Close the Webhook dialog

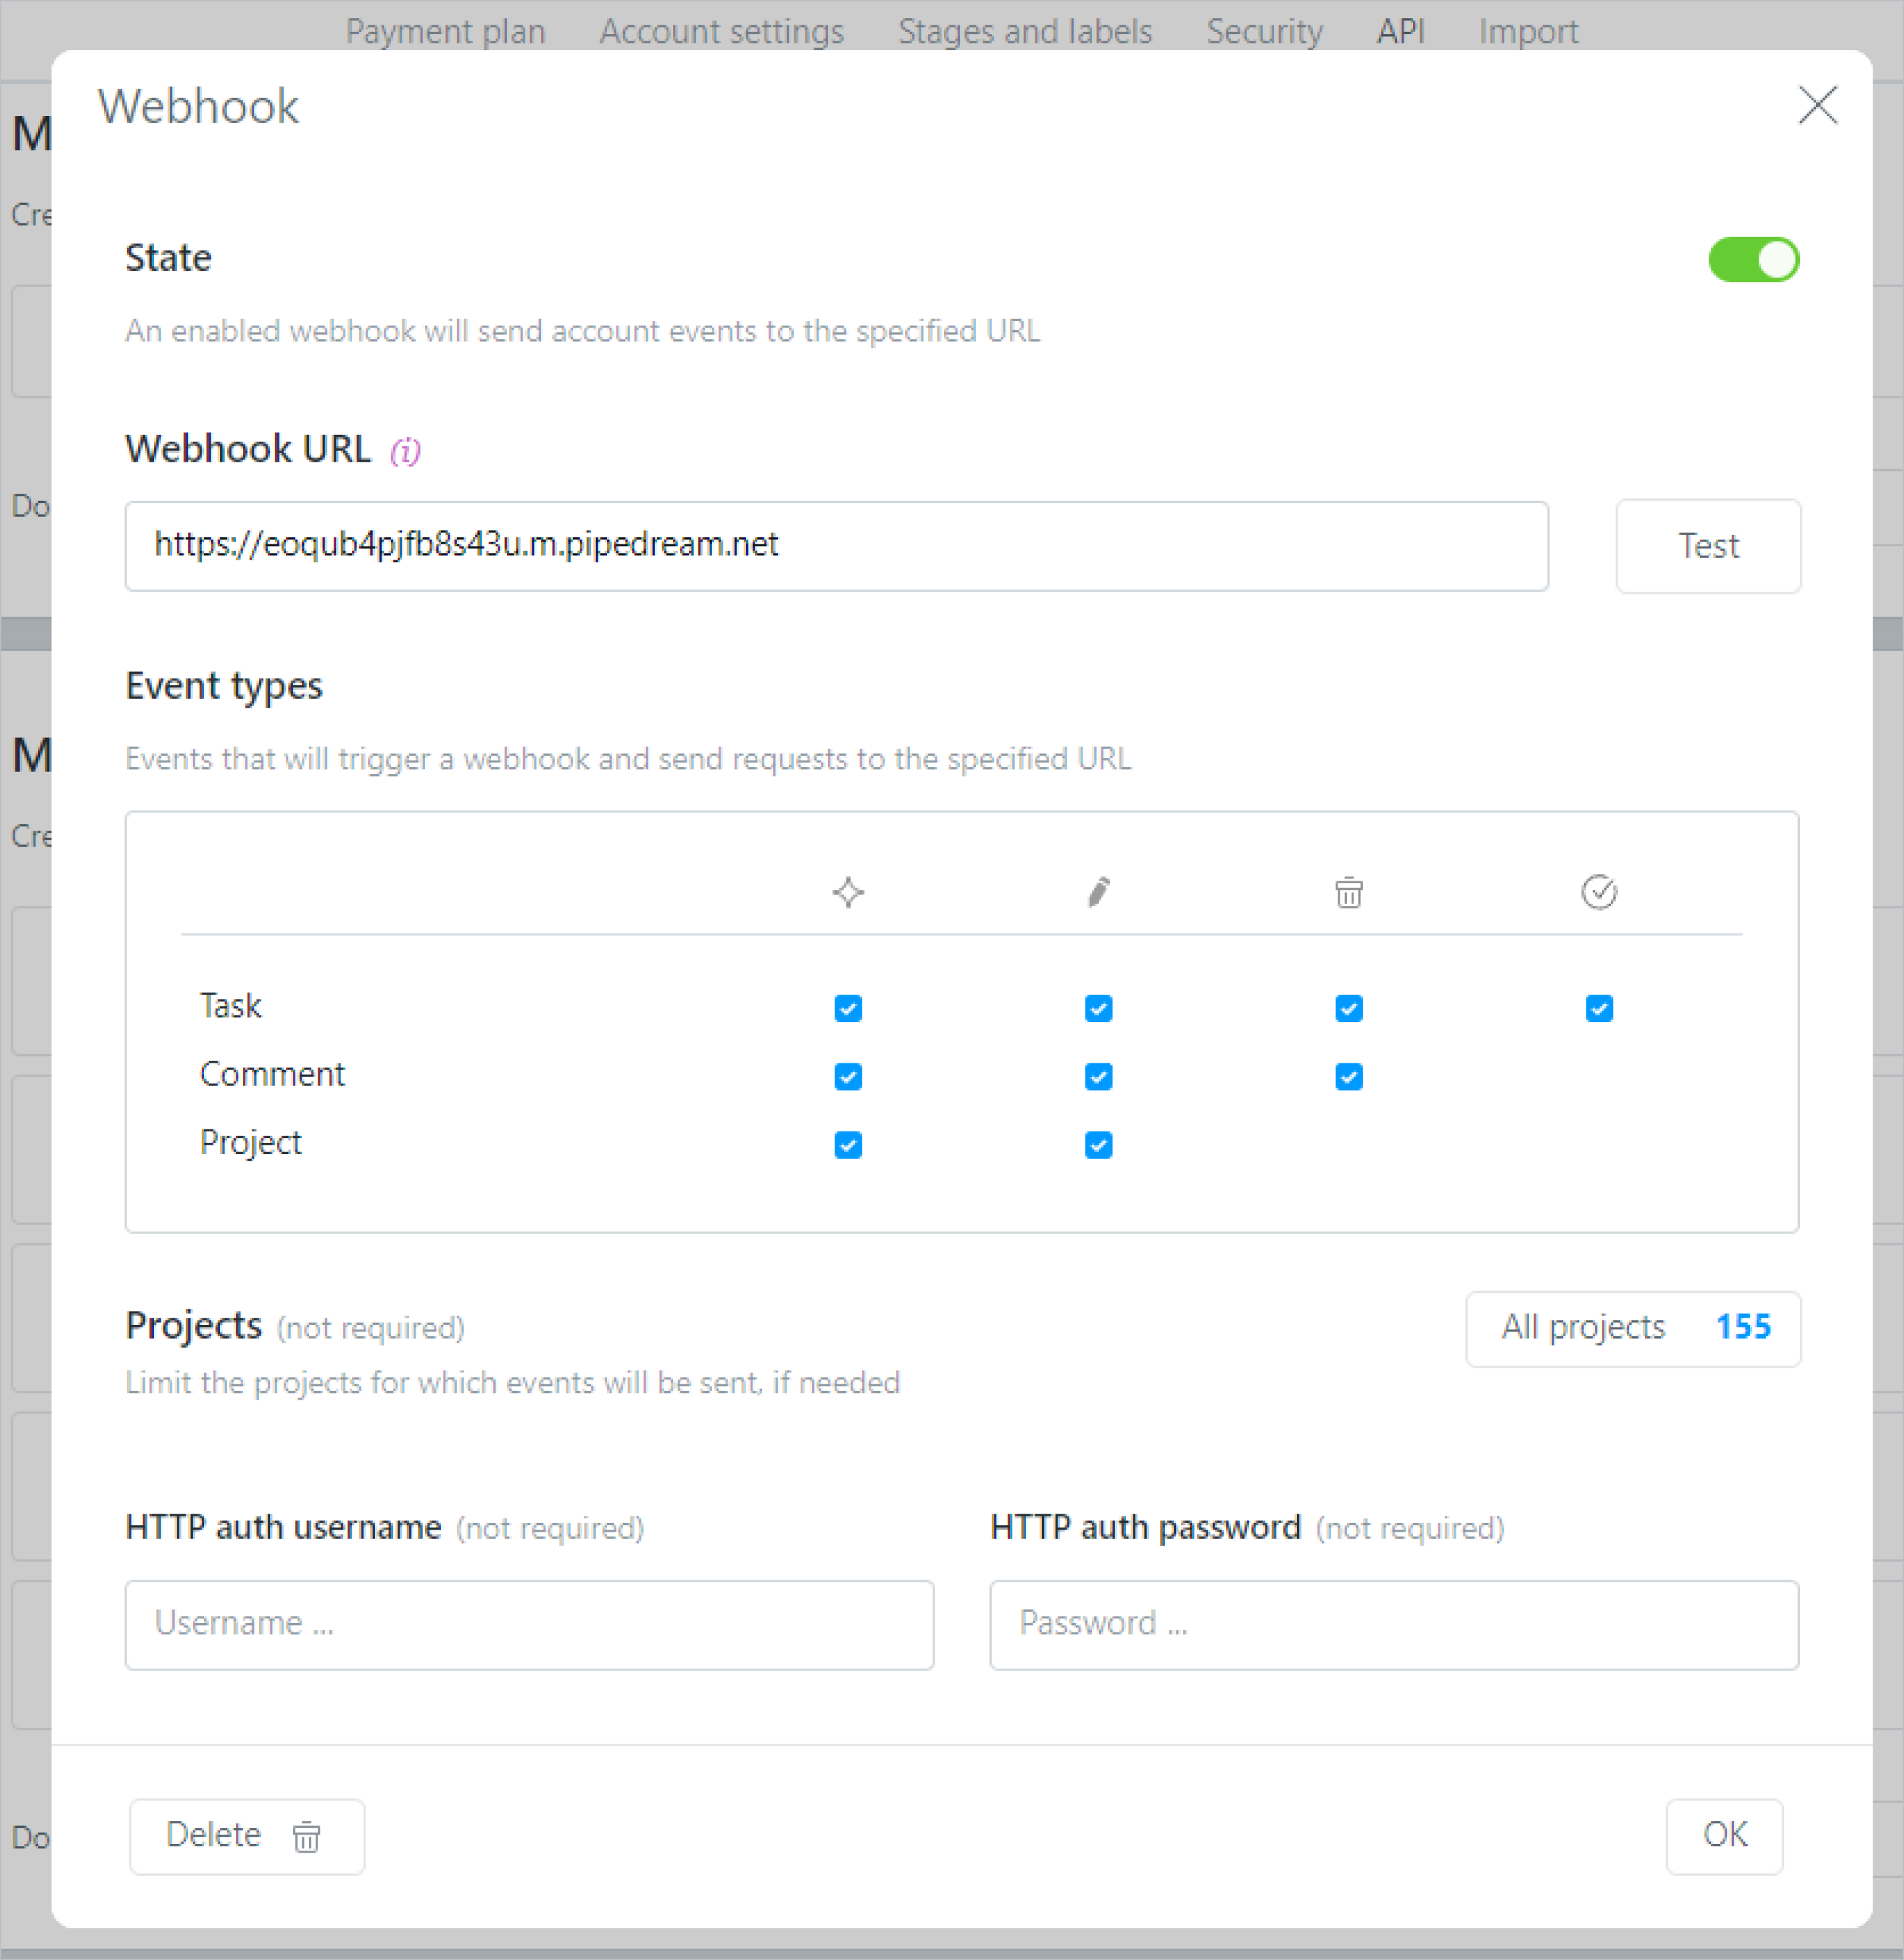coord(1818,106)
